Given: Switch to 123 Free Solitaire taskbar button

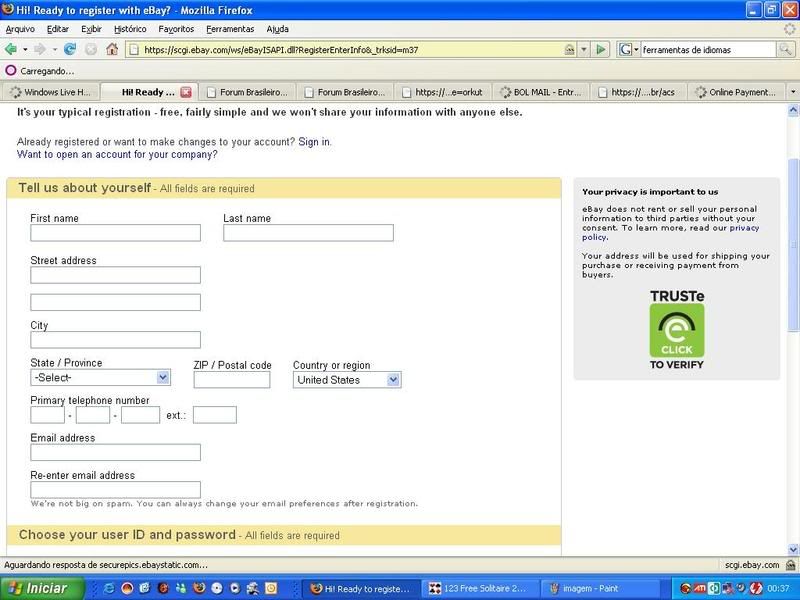Looking at the screenshot, I should 480,588.
